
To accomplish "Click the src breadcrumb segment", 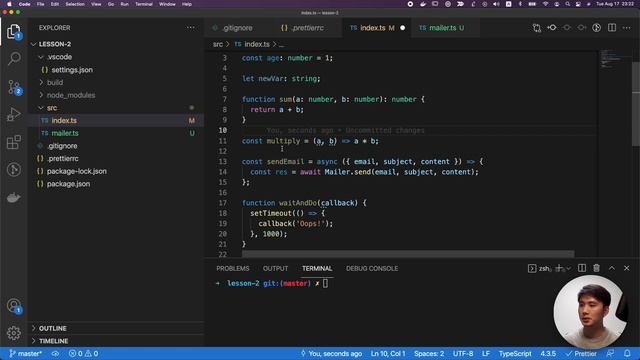I will pyautogui.click(x=218, y=44).
